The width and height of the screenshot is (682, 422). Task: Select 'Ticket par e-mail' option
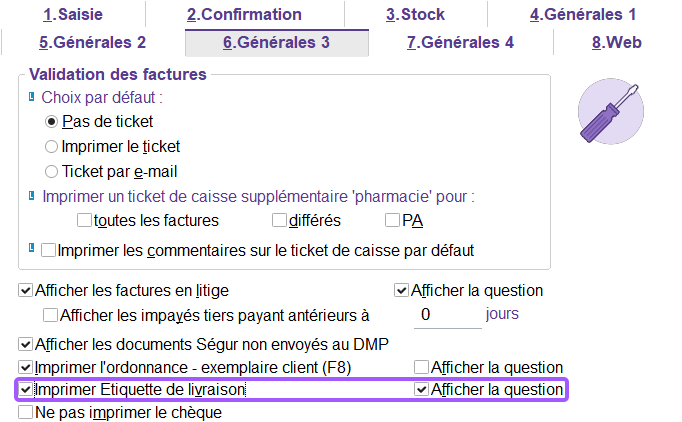52,171
